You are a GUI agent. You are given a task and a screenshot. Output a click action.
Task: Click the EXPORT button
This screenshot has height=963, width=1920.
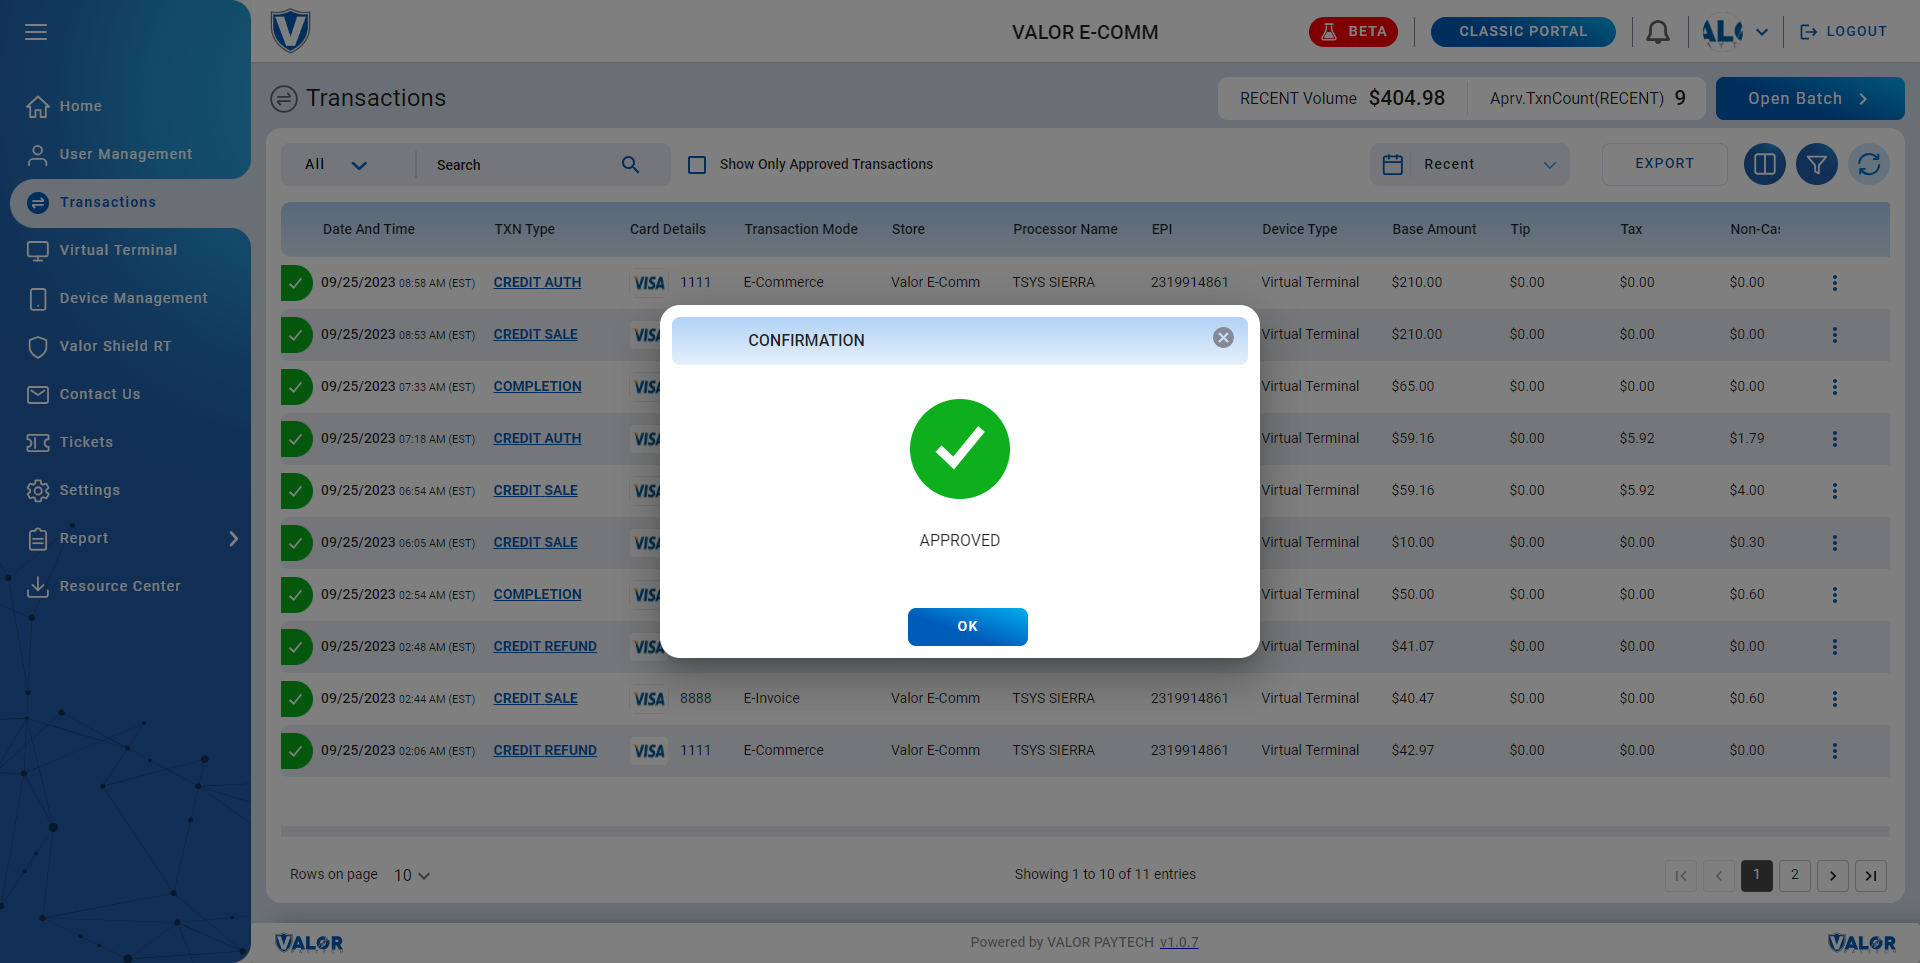(1664, 164)
